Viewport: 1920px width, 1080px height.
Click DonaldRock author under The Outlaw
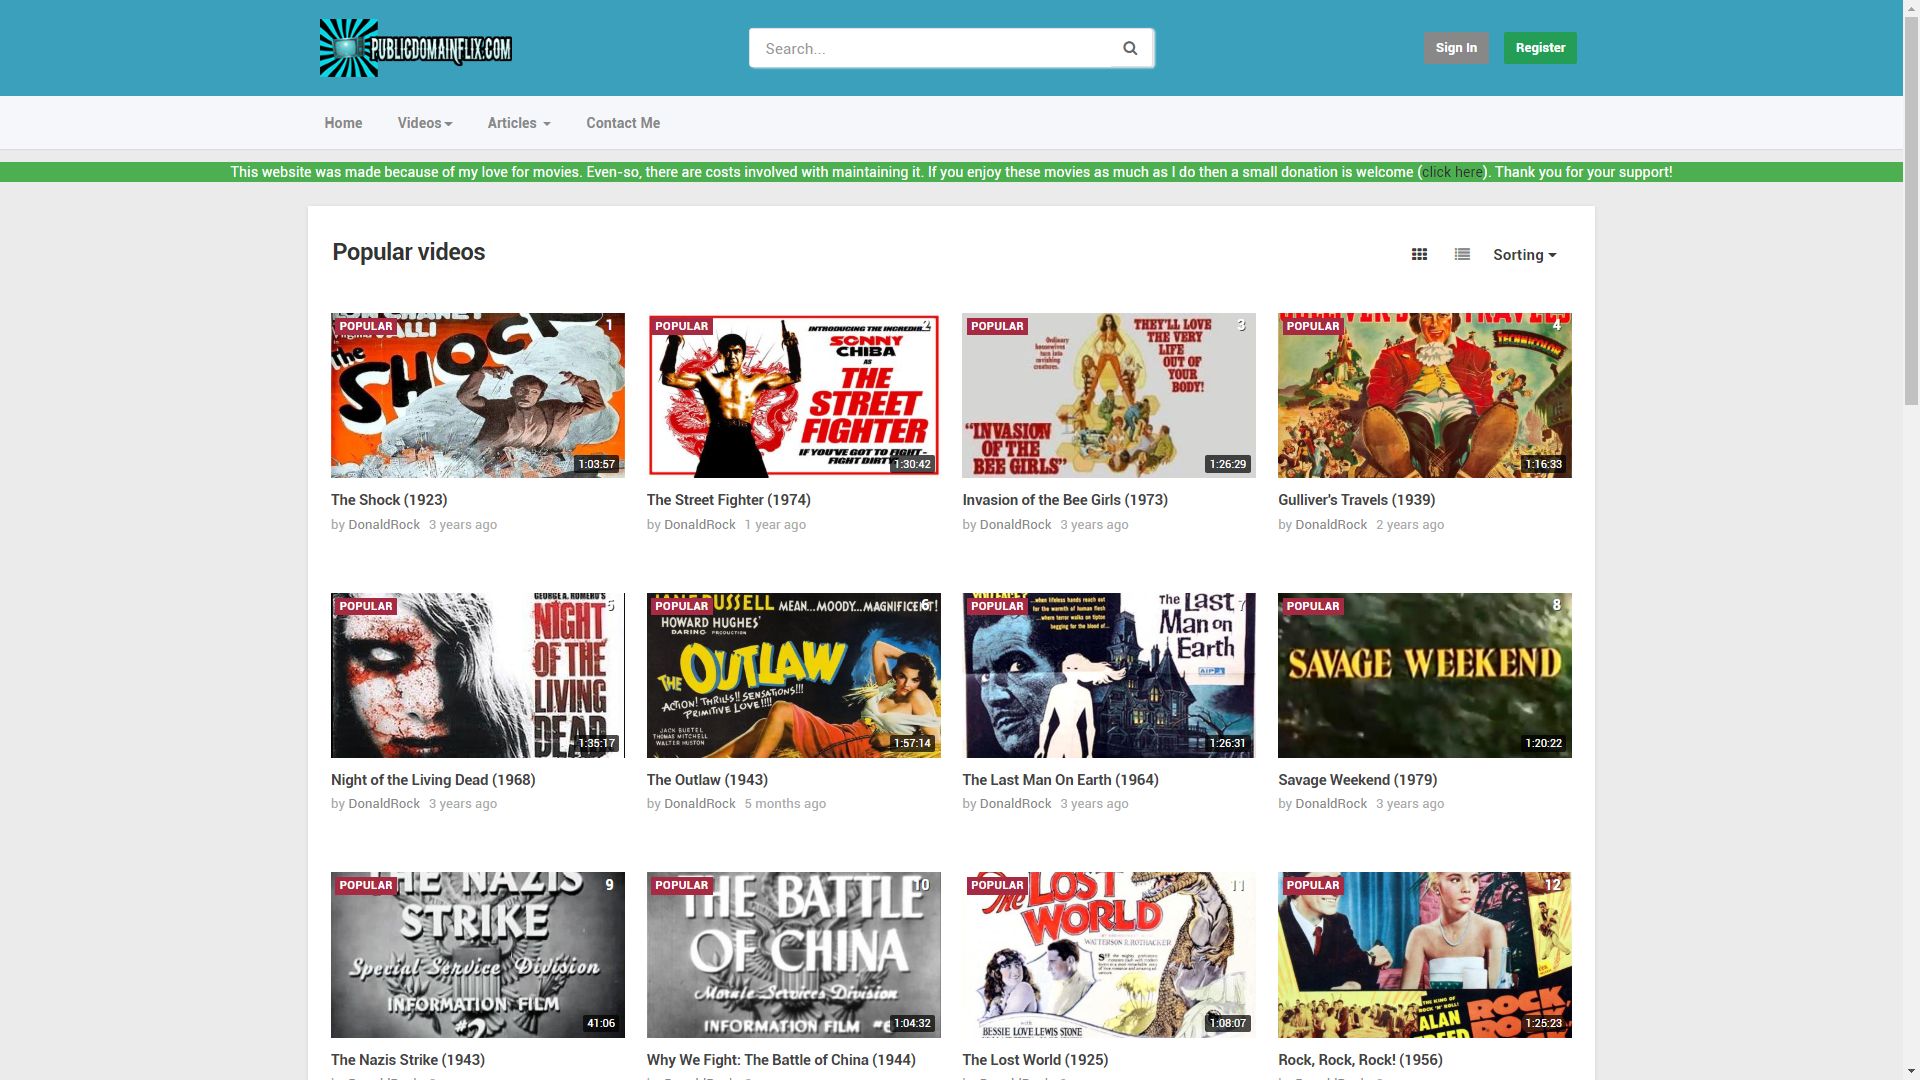click(x=700, y=804)
